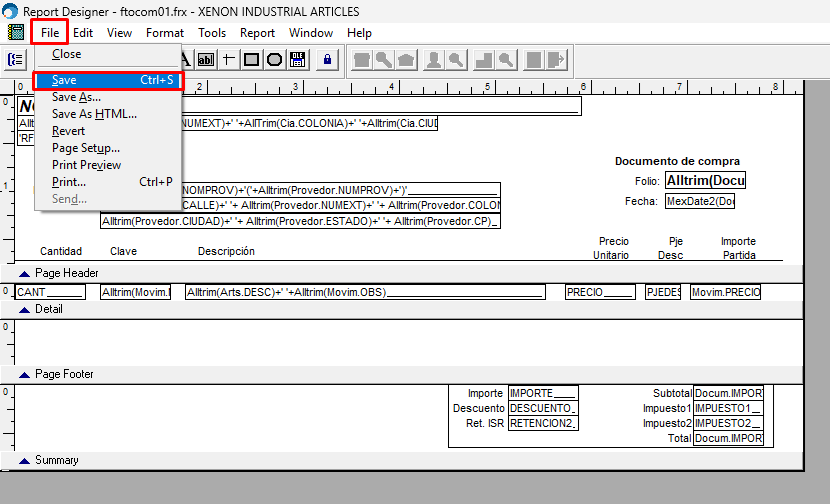Click the document control icon left of File
The image size is (830, 504).
coord(16,32)
